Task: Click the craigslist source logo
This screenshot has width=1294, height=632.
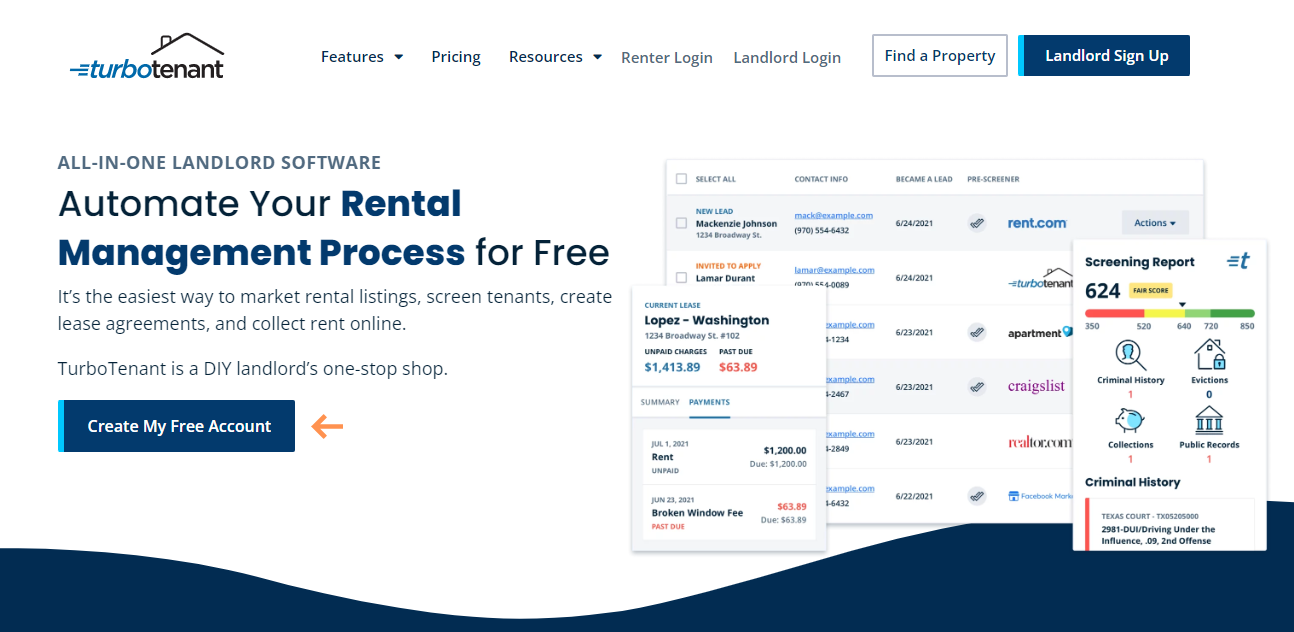Action: [1036, 386]
